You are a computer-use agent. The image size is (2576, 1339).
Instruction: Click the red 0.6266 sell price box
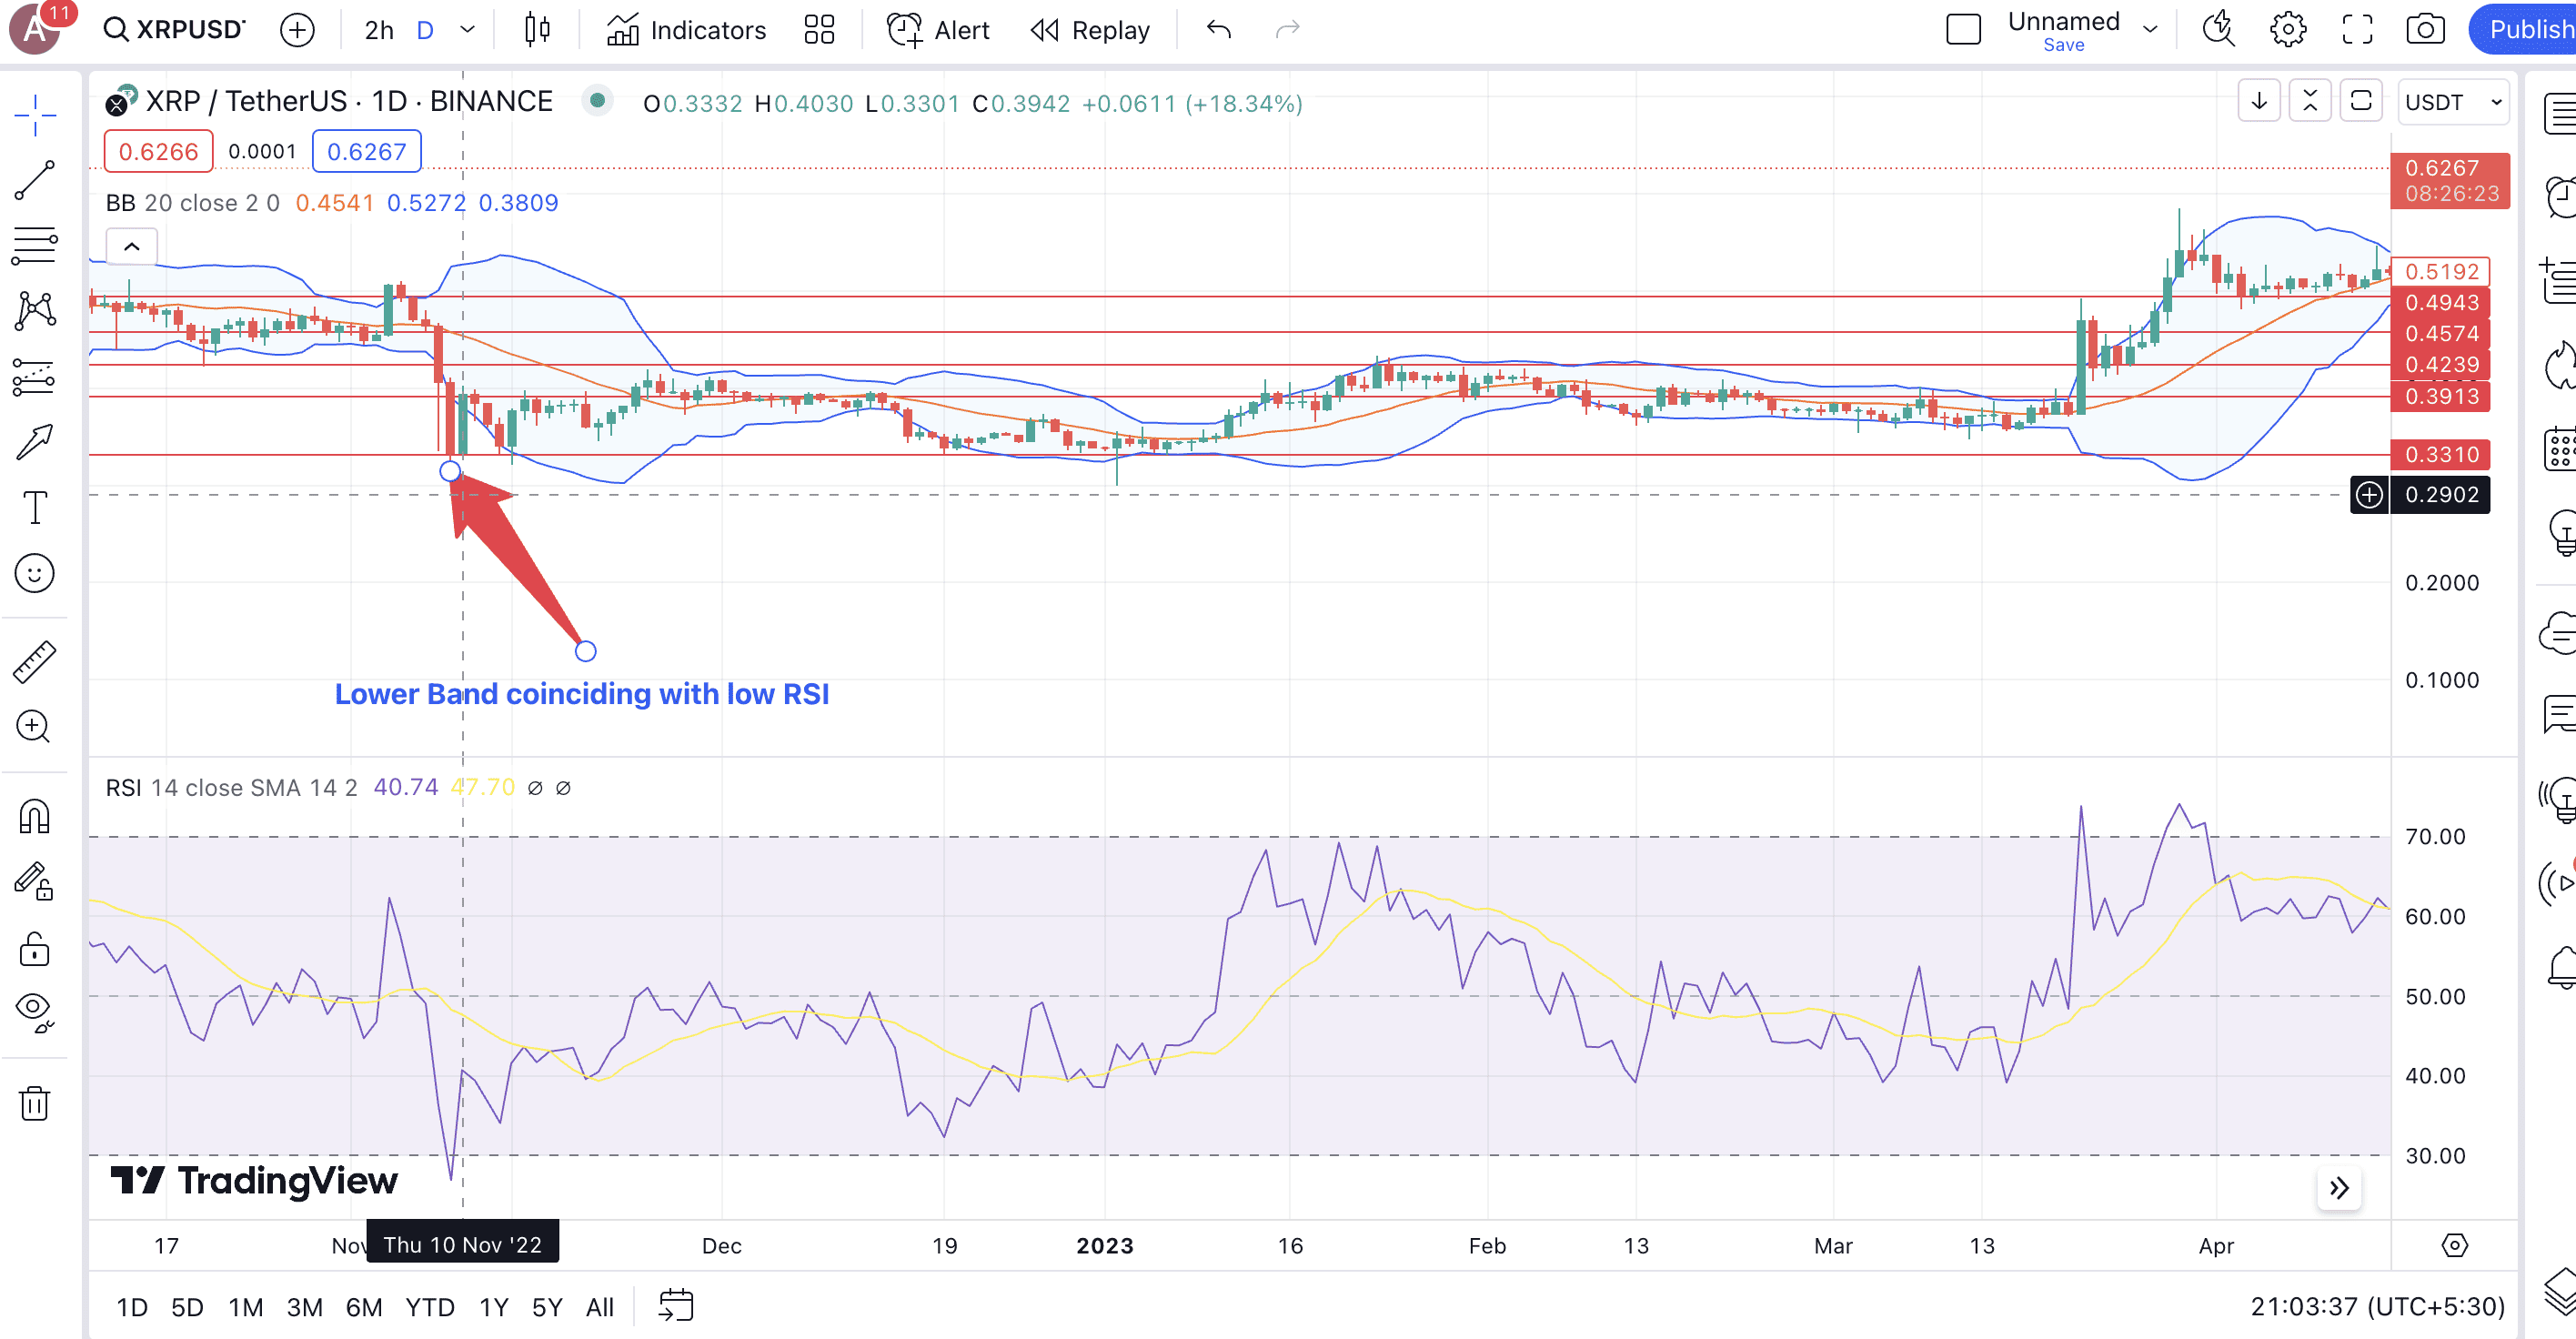[158, 151]
